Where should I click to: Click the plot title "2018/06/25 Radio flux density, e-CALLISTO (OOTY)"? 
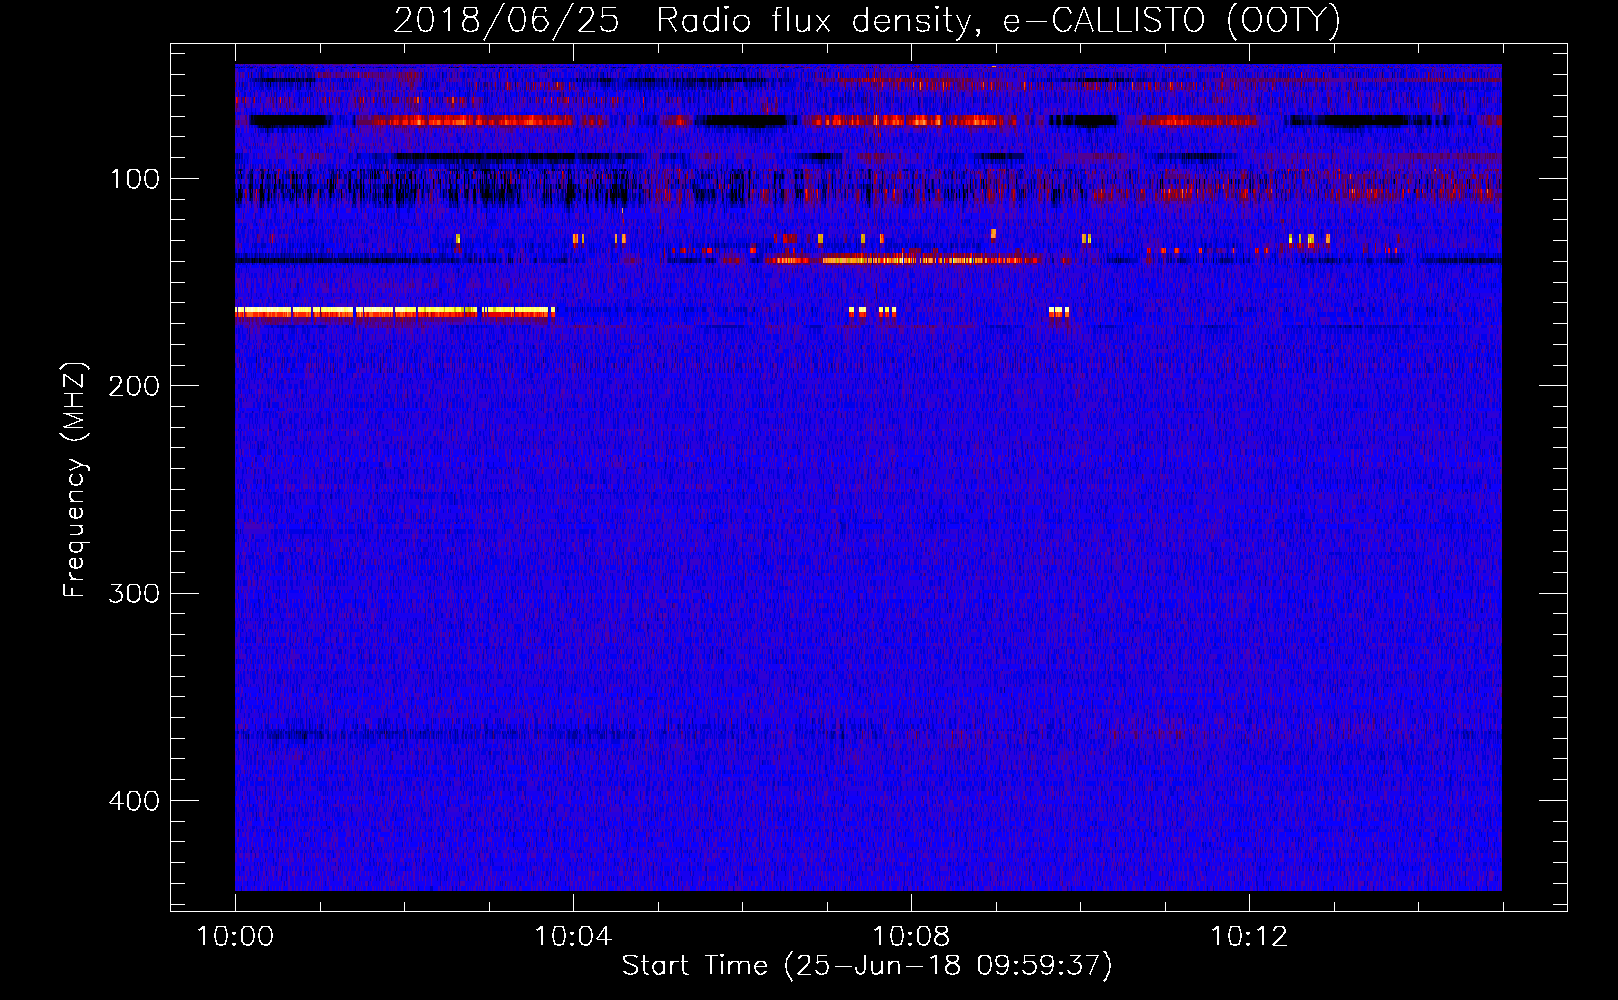(867, 20)
